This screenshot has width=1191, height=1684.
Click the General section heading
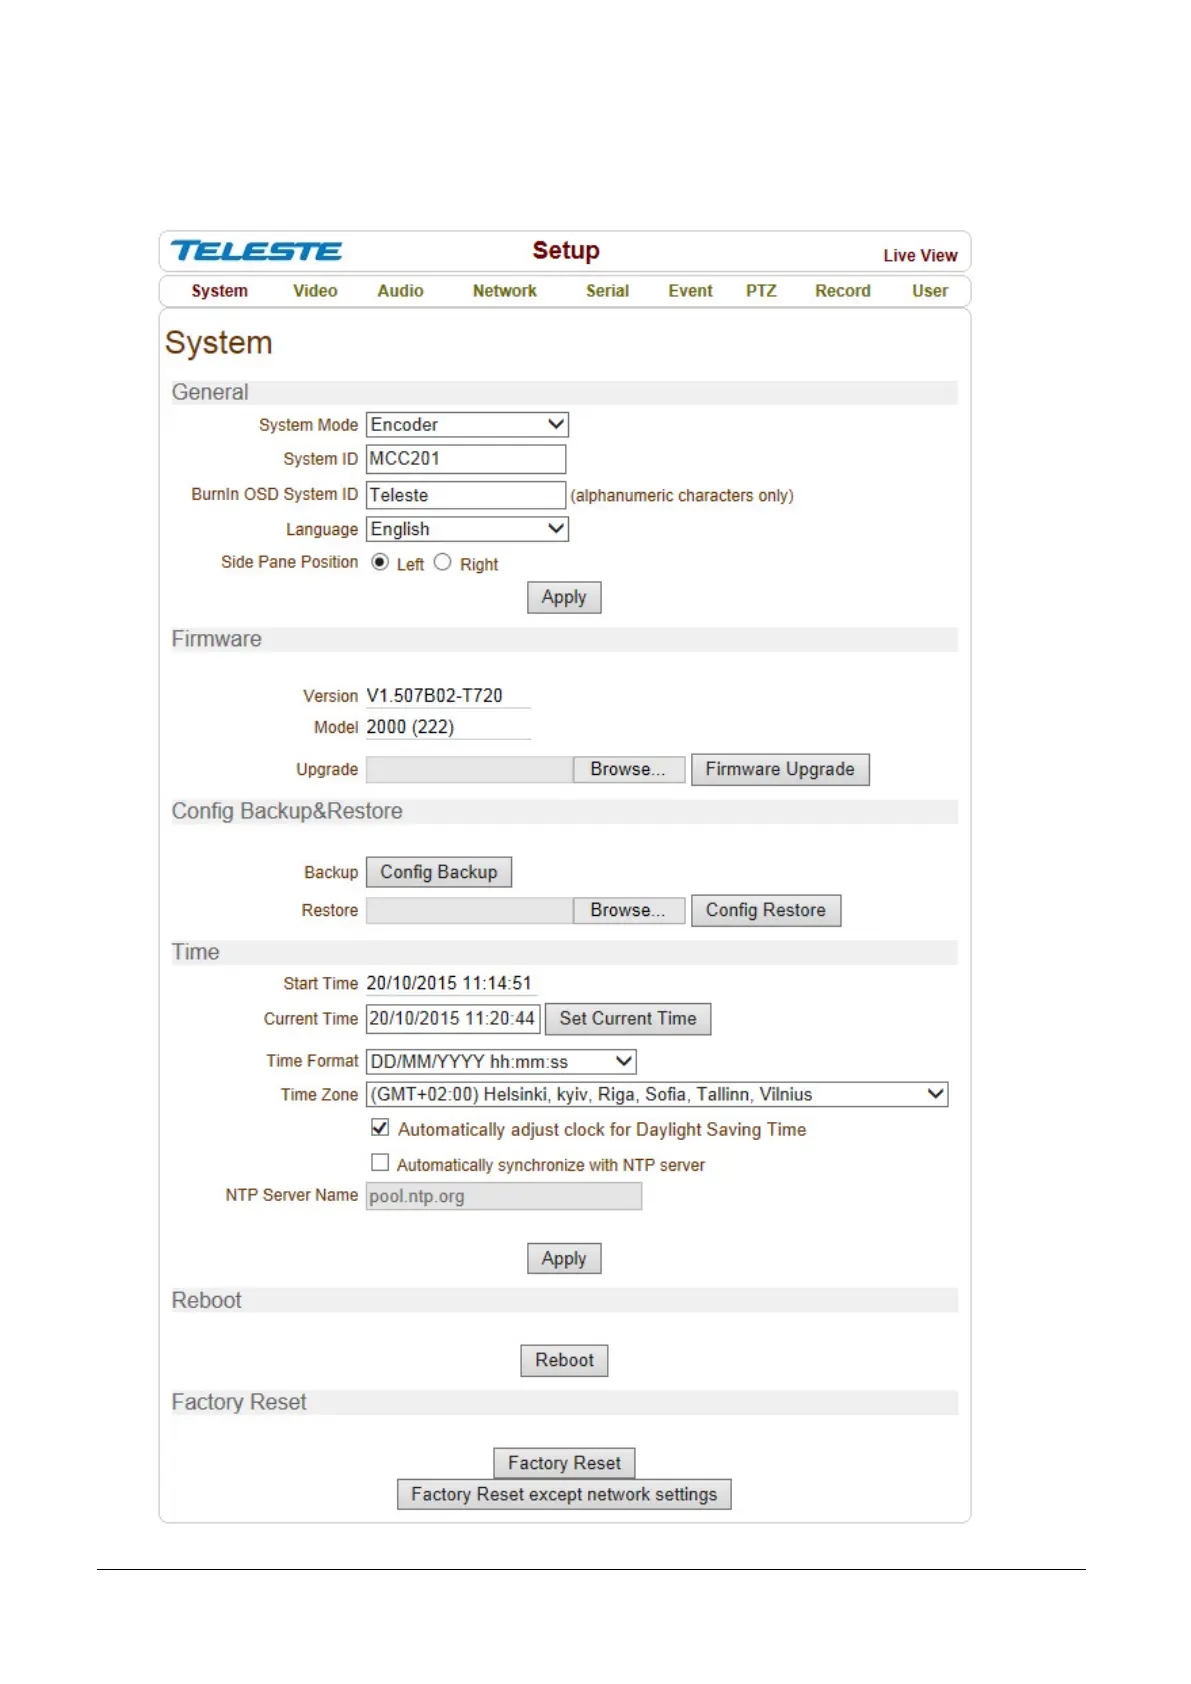(x=210, y=393)
